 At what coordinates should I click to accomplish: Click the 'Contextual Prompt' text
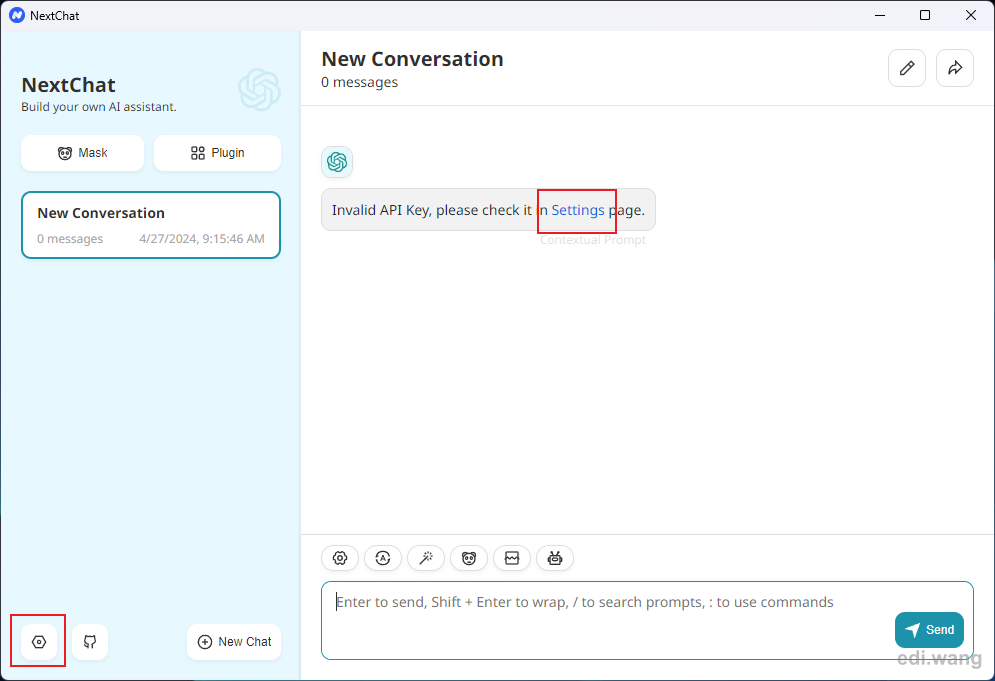[593, 240]
